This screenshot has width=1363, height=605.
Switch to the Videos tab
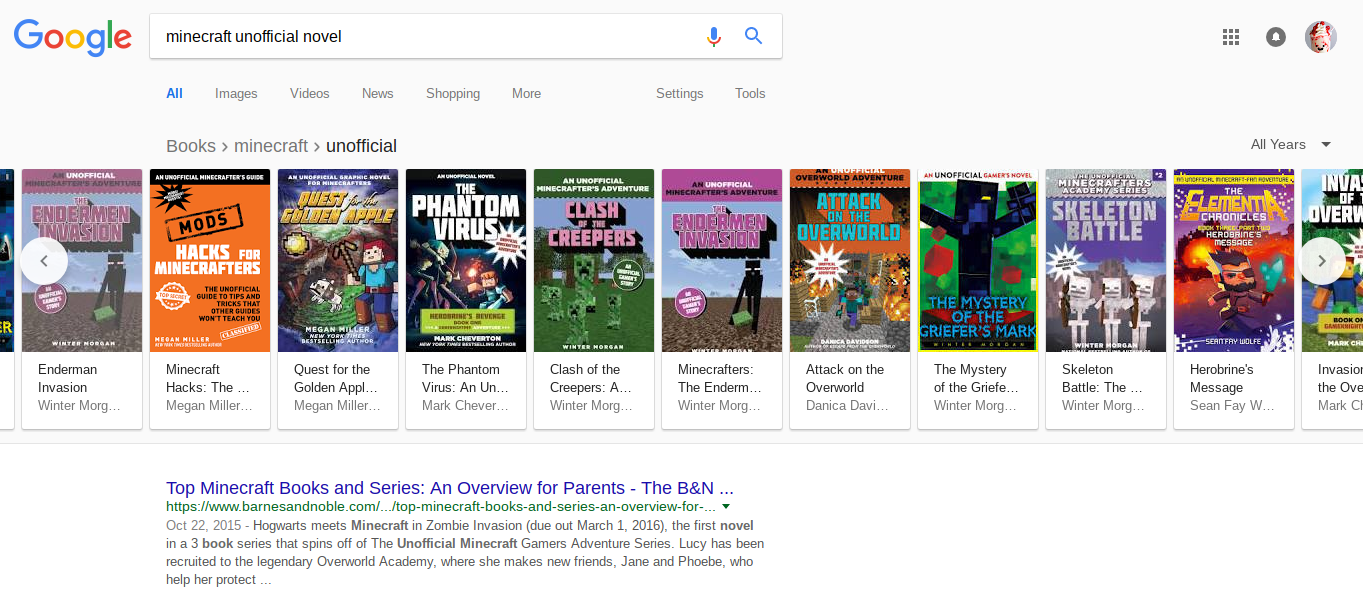tap(309, 93)
